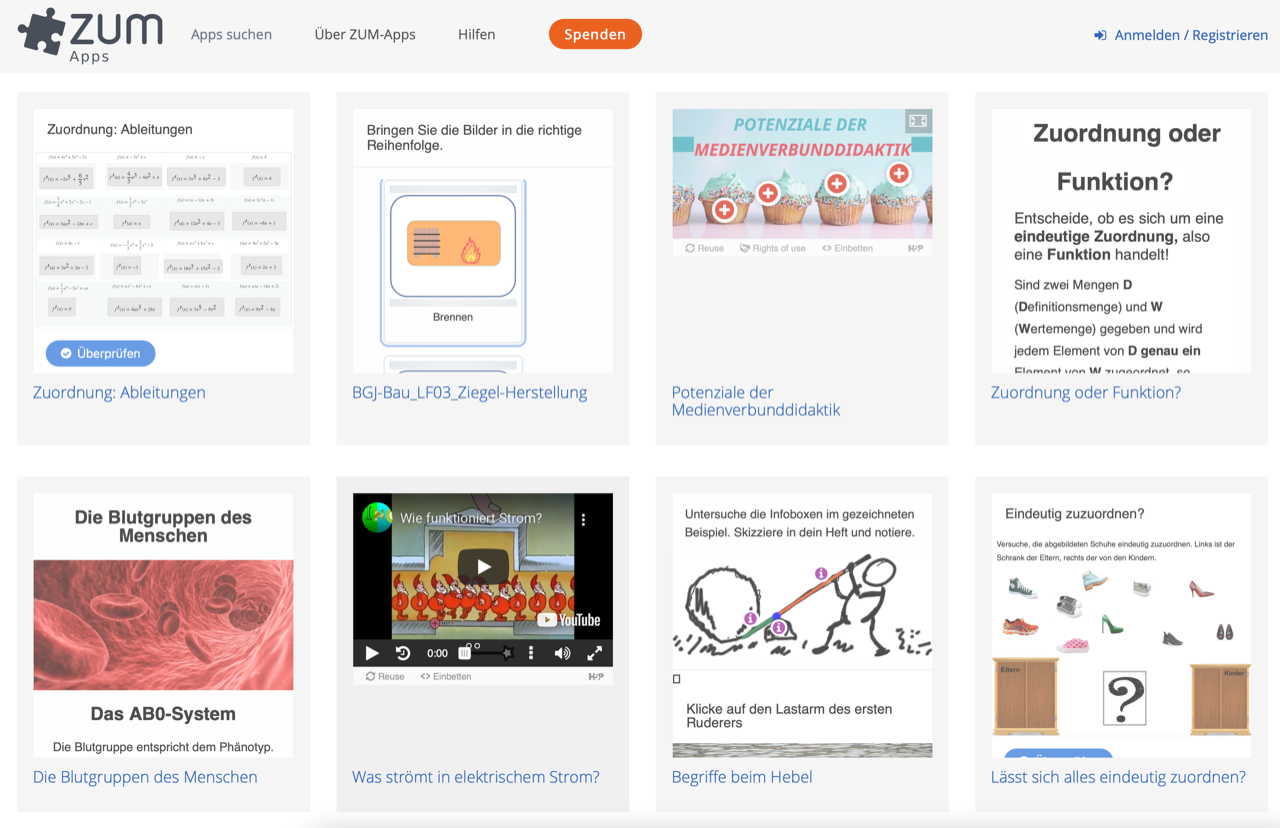Click the orange Spenden button
The height and width of the screenshot is (828, 1280).
[x=595, y=34]
